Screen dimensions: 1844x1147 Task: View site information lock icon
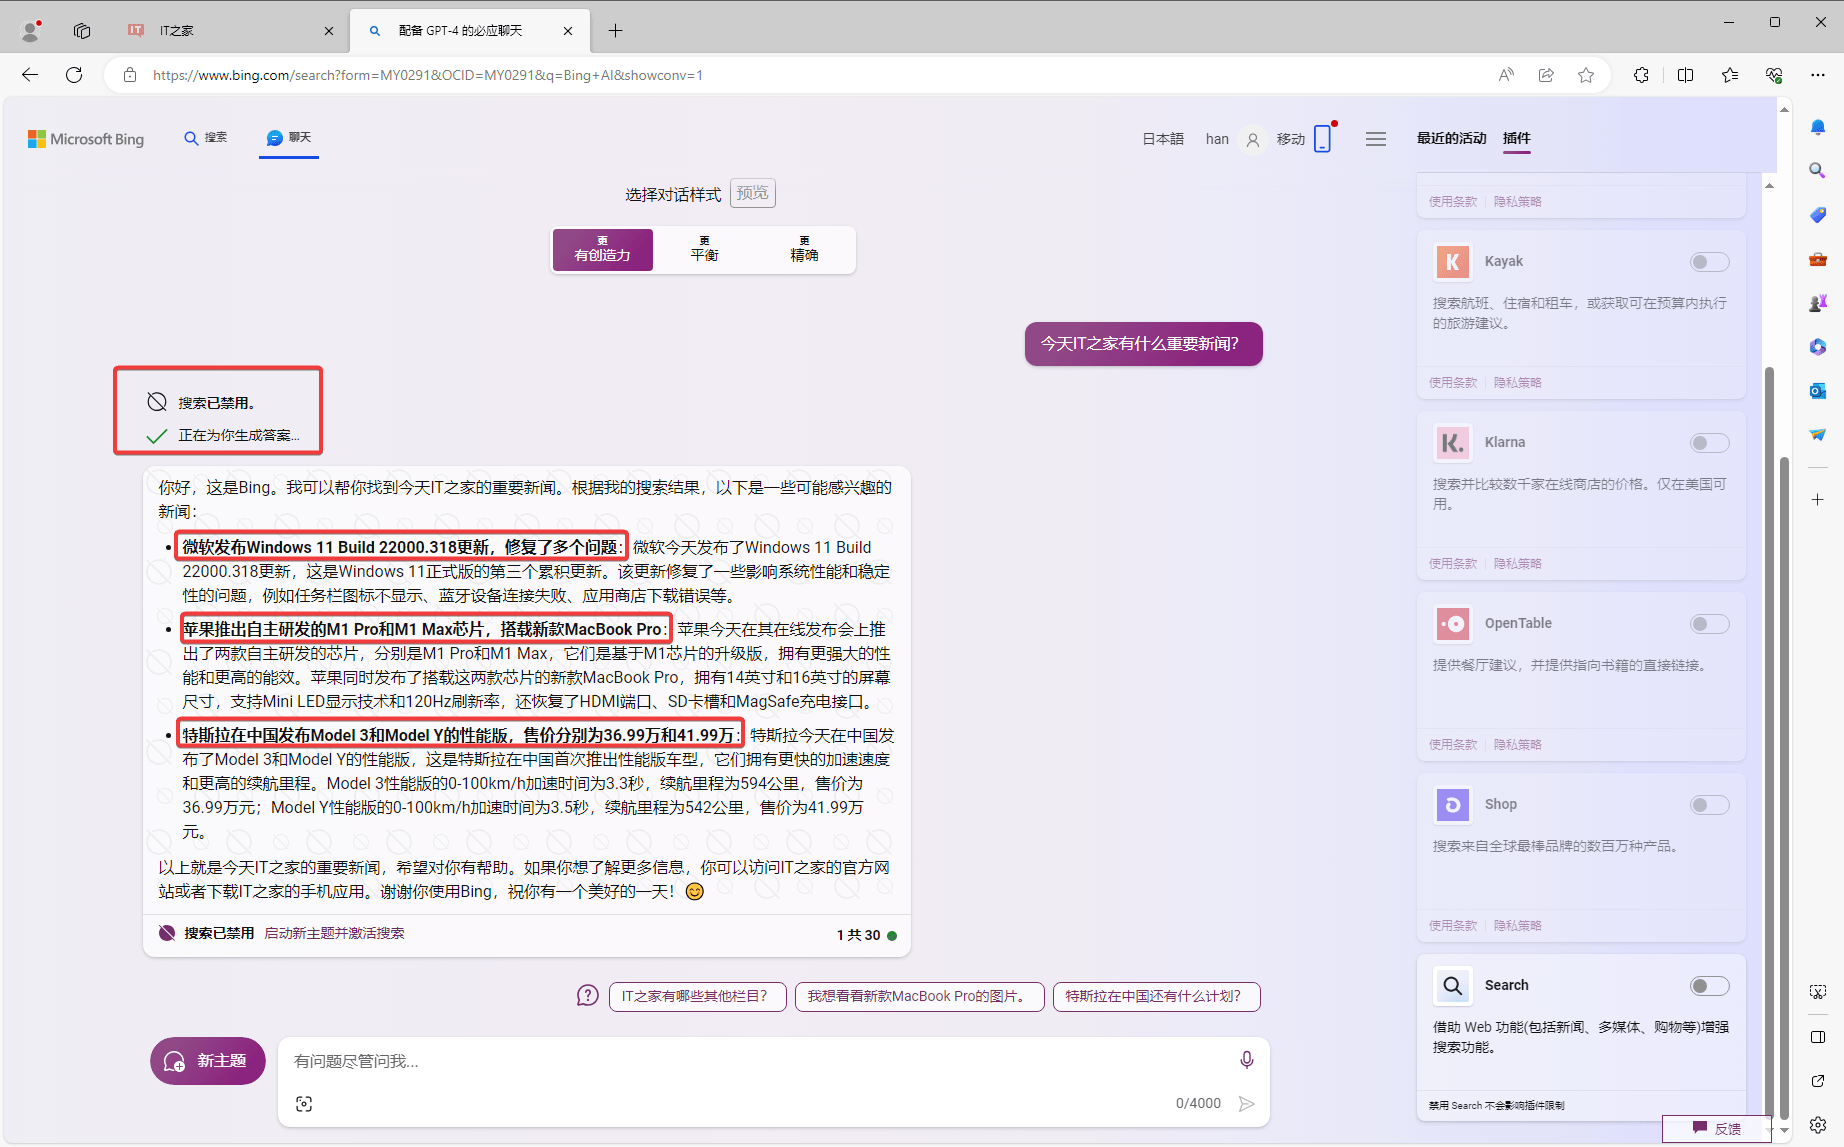(129, 75)
